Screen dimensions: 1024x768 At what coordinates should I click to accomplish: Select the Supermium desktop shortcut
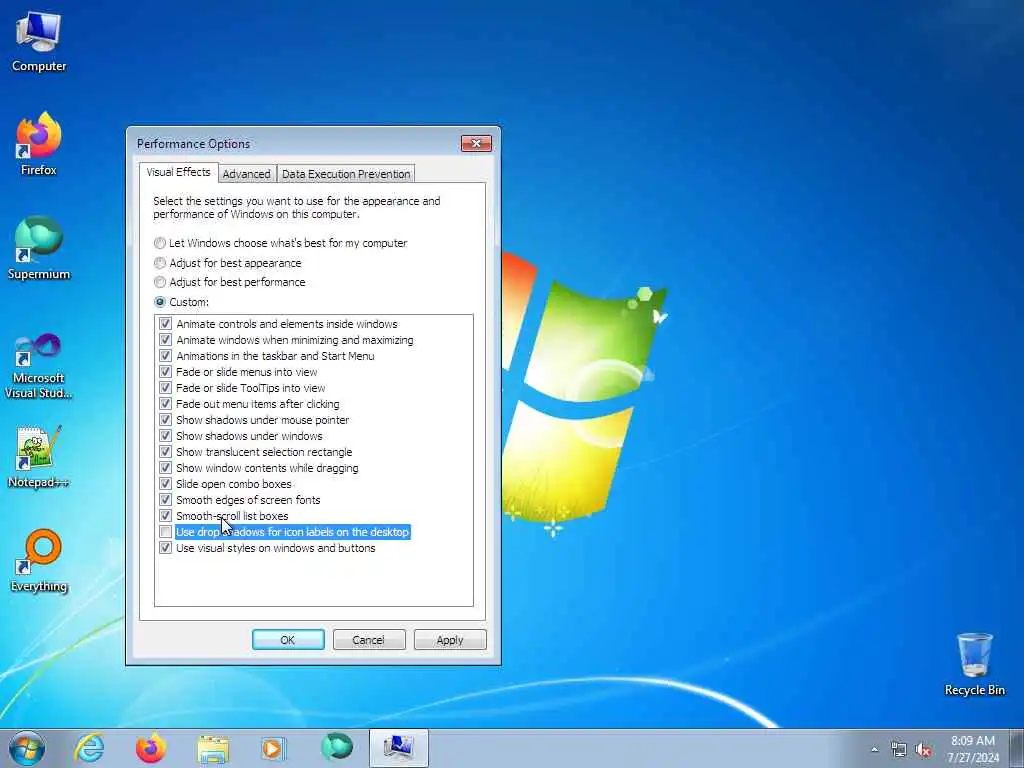(39, 248)
